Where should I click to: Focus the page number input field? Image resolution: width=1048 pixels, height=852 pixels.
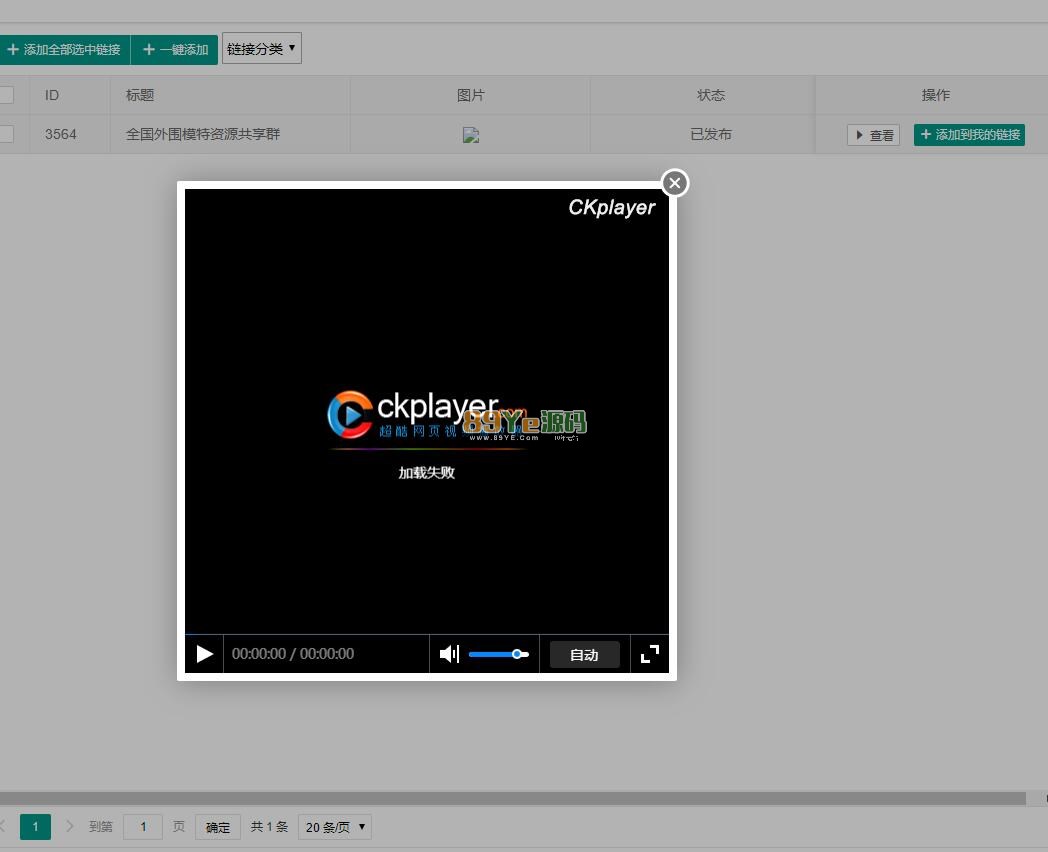click(x=143, y=827)
